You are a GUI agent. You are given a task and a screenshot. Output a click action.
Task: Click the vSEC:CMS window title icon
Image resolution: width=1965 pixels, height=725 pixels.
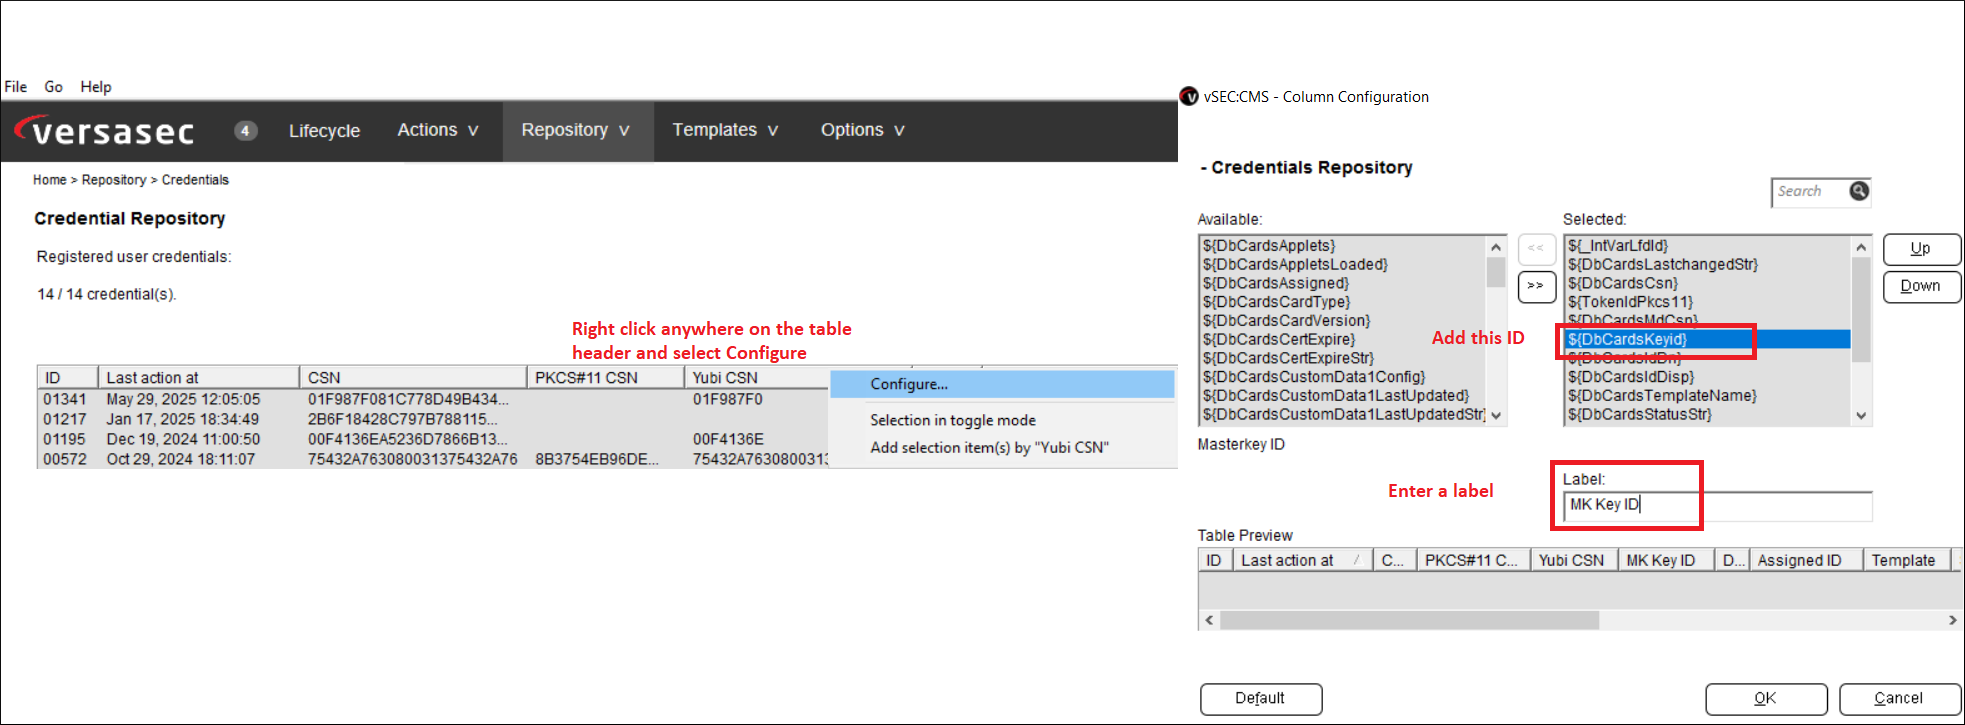[1189, 96]
